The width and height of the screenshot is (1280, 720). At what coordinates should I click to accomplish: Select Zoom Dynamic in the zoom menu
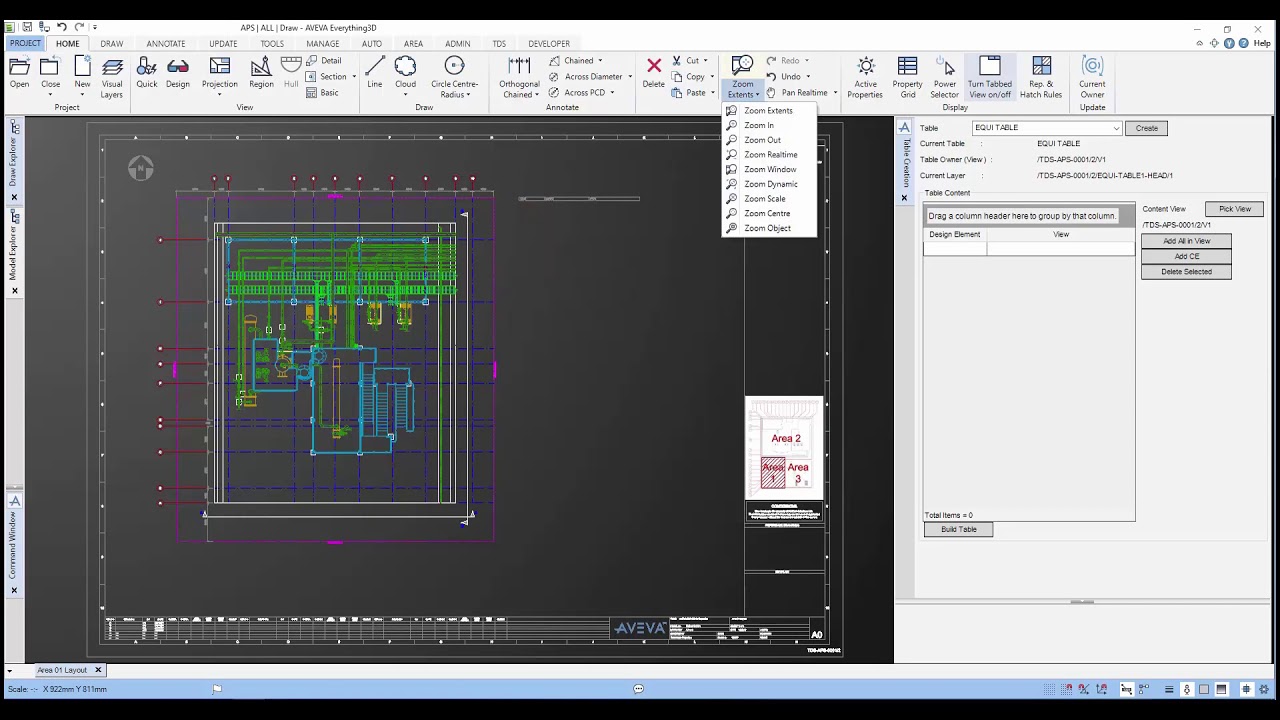[x=769, y=184]
